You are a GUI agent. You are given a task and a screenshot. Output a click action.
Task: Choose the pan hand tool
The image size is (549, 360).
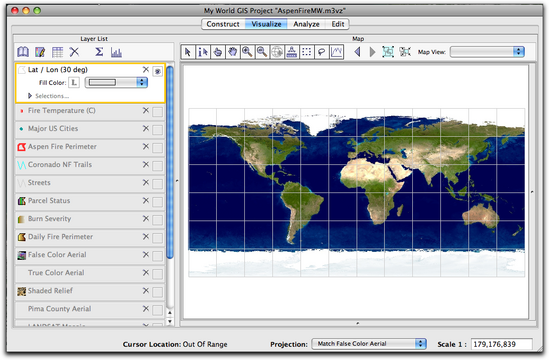tap(232, 52)
